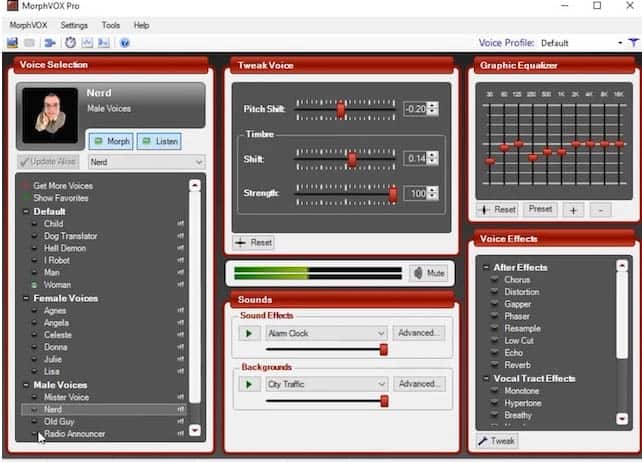
Task: Click Show Favorites
Action: click(x=61, y=198)
